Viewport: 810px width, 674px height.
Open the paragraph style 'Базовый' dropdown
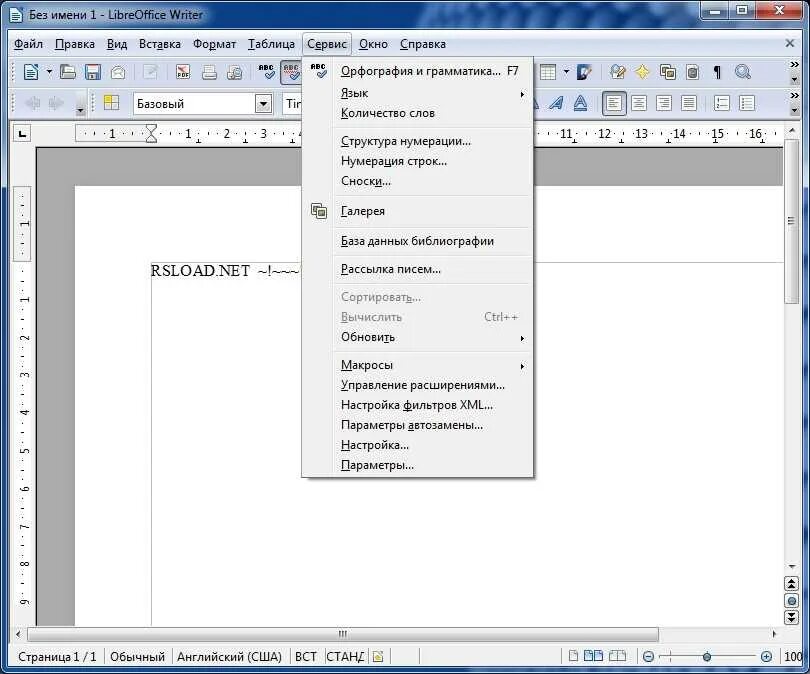click(x=263, y=104)
